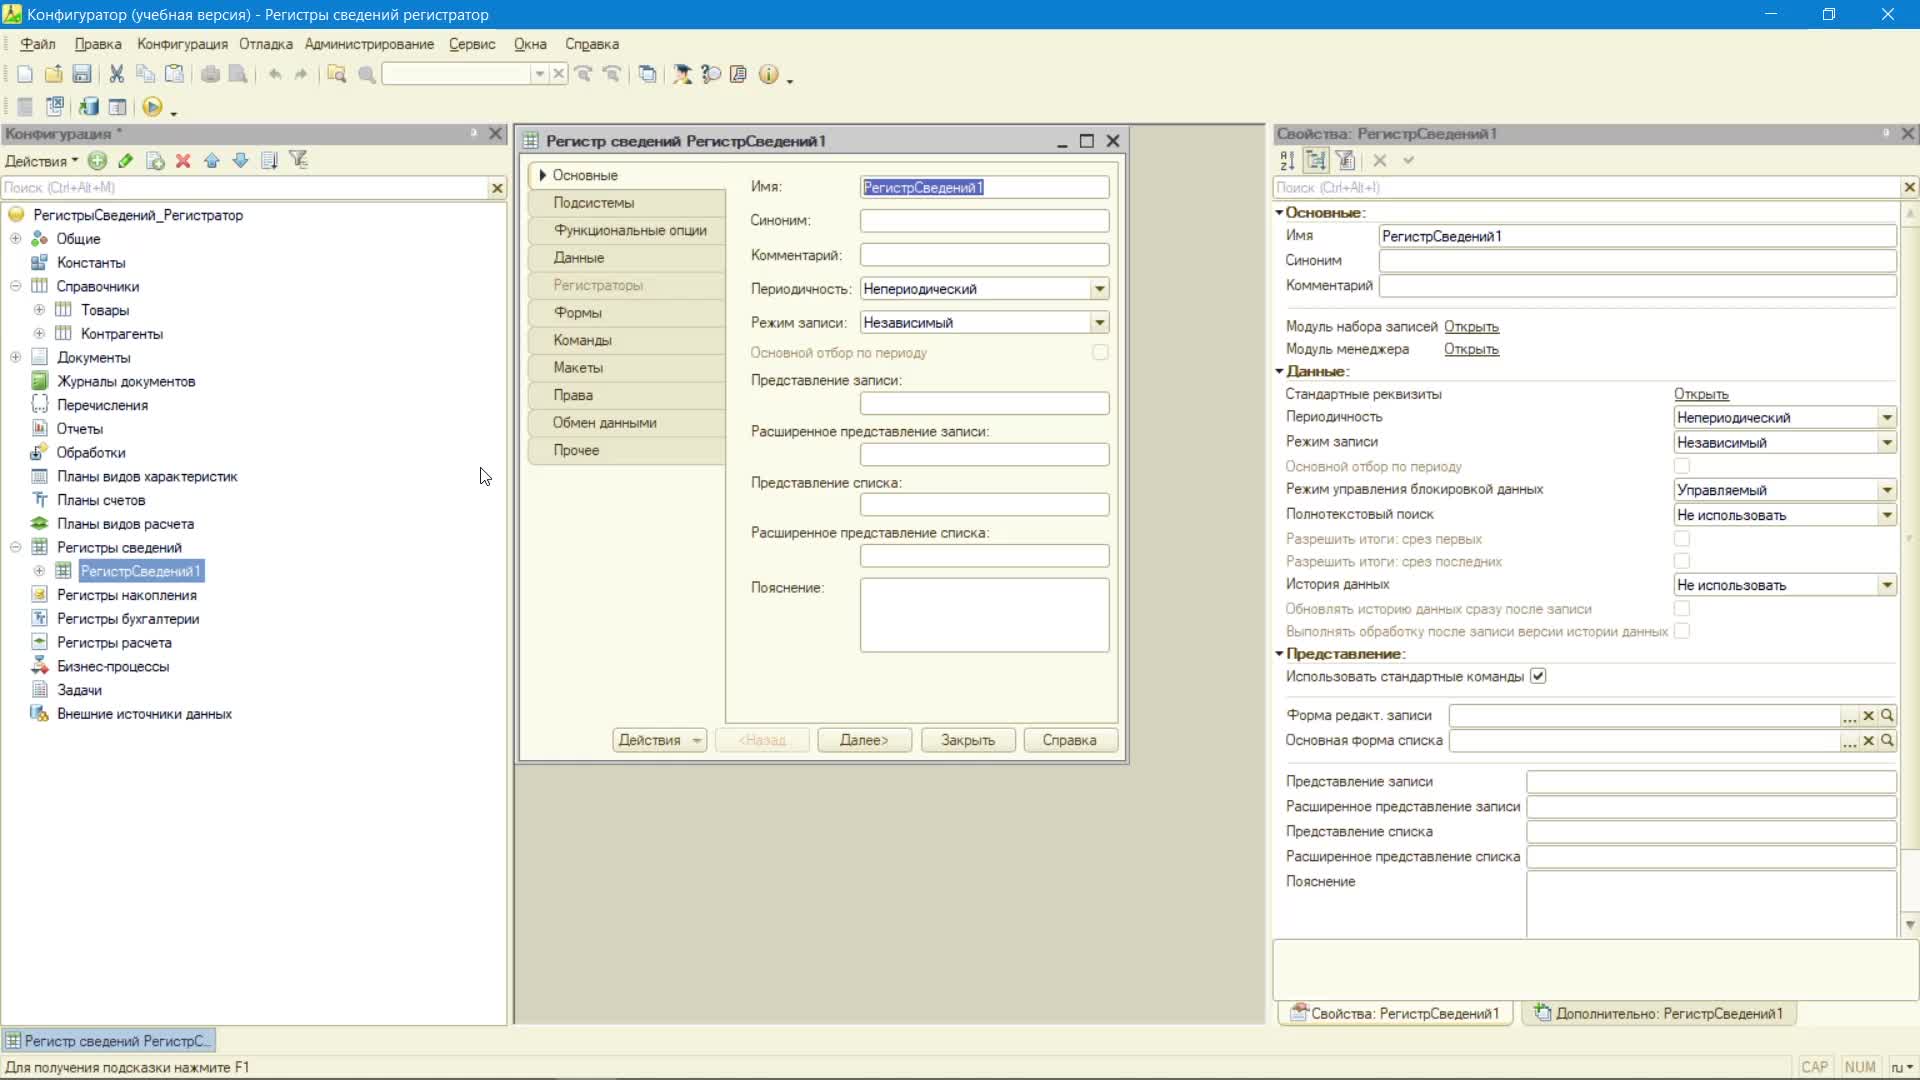The width and height of the screenshot is (1920, 1080).
Task: Move the item up with the blue arrow
Action: pos(212,160)
